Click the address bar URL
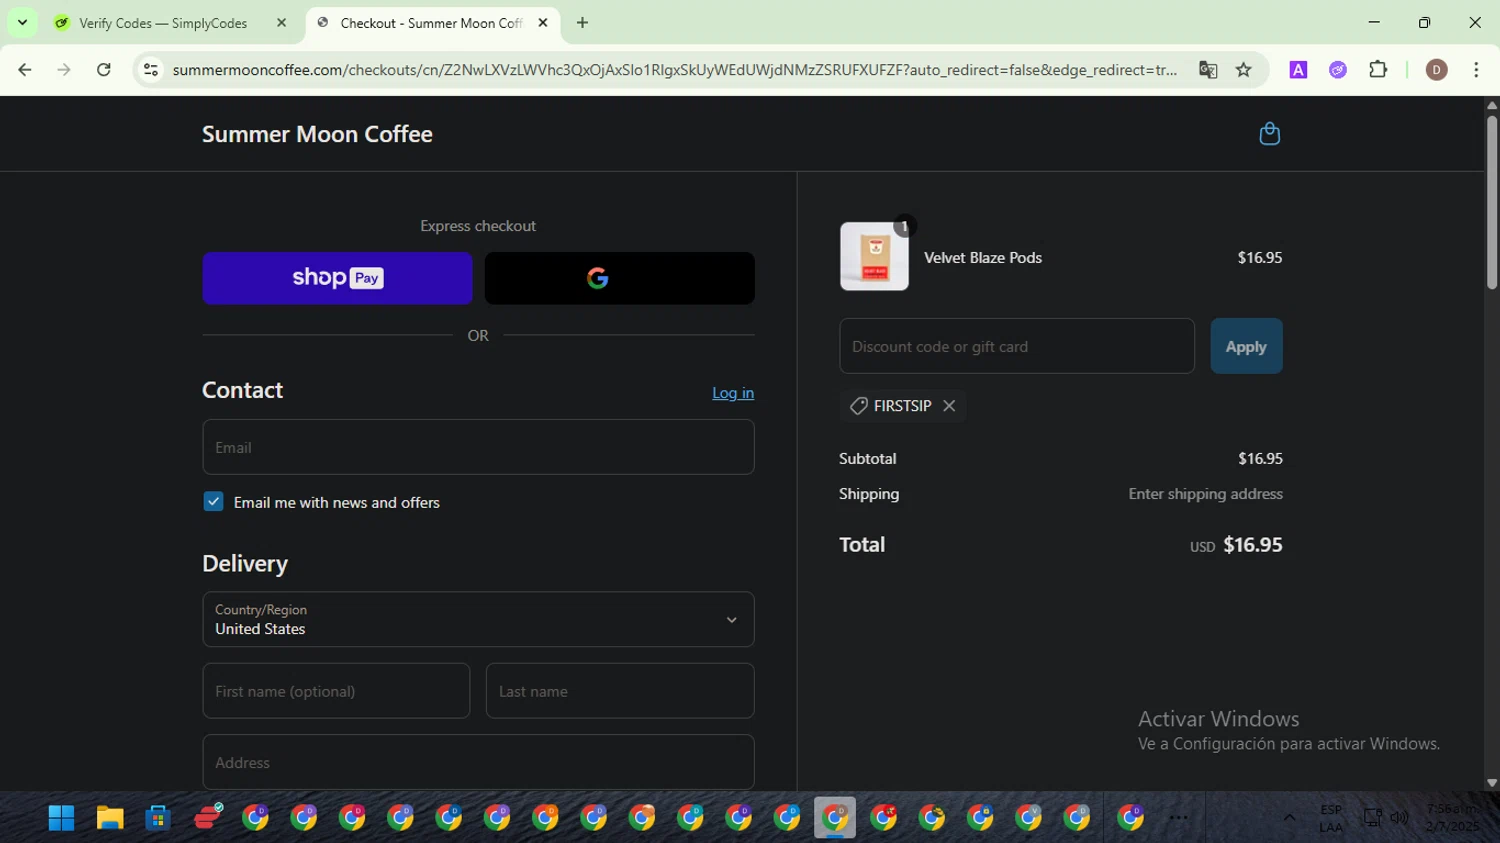This screenshot has width=1500, height=843. [675, 70]
